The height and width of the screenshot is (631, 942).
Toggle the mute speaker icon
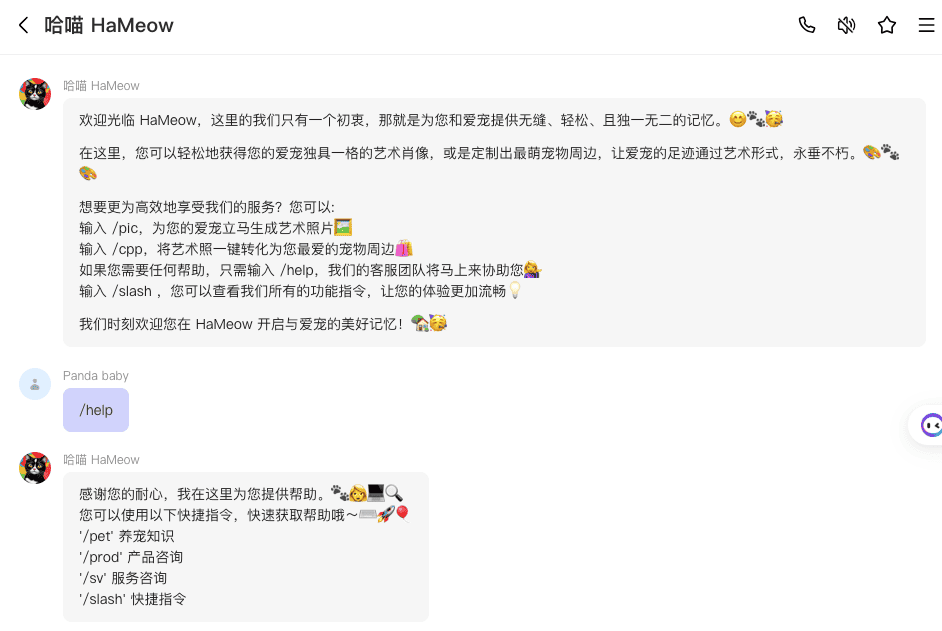pos(846,25)
